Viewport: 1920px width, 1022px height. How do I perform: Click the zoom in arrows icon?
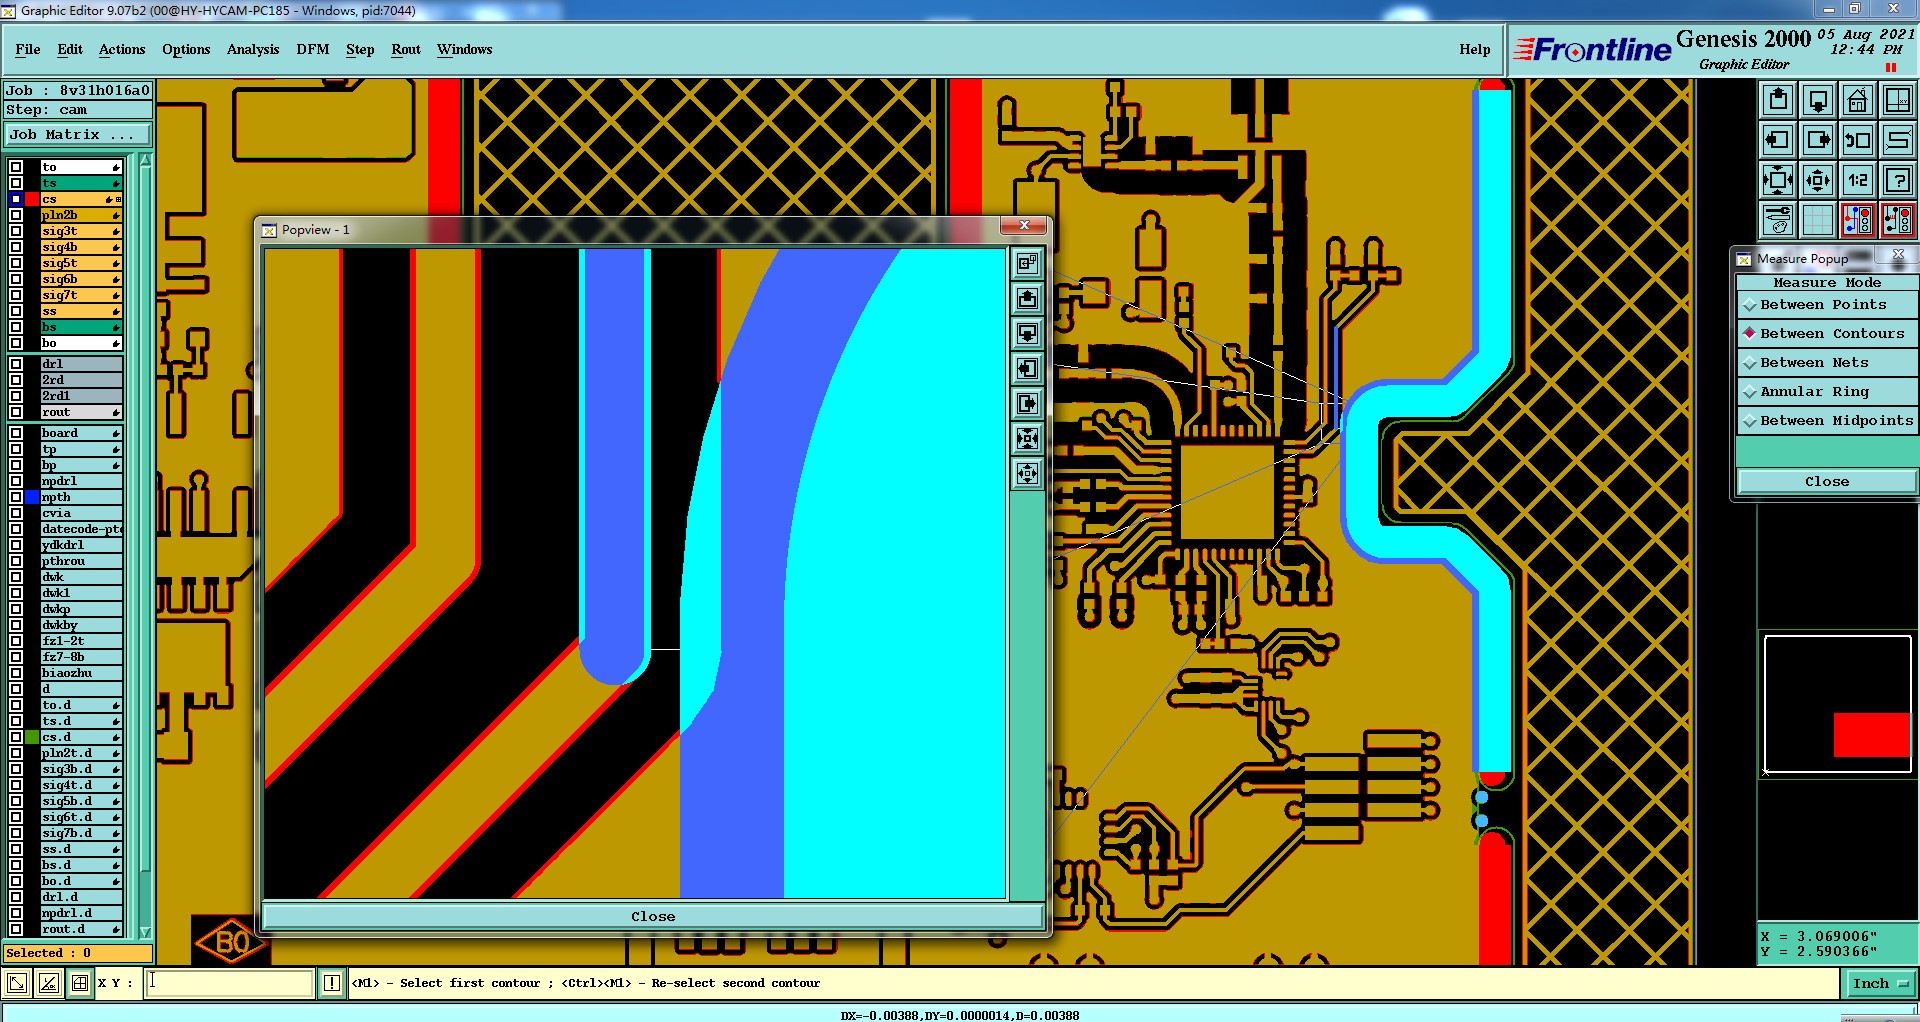[x=1778, y=180]
